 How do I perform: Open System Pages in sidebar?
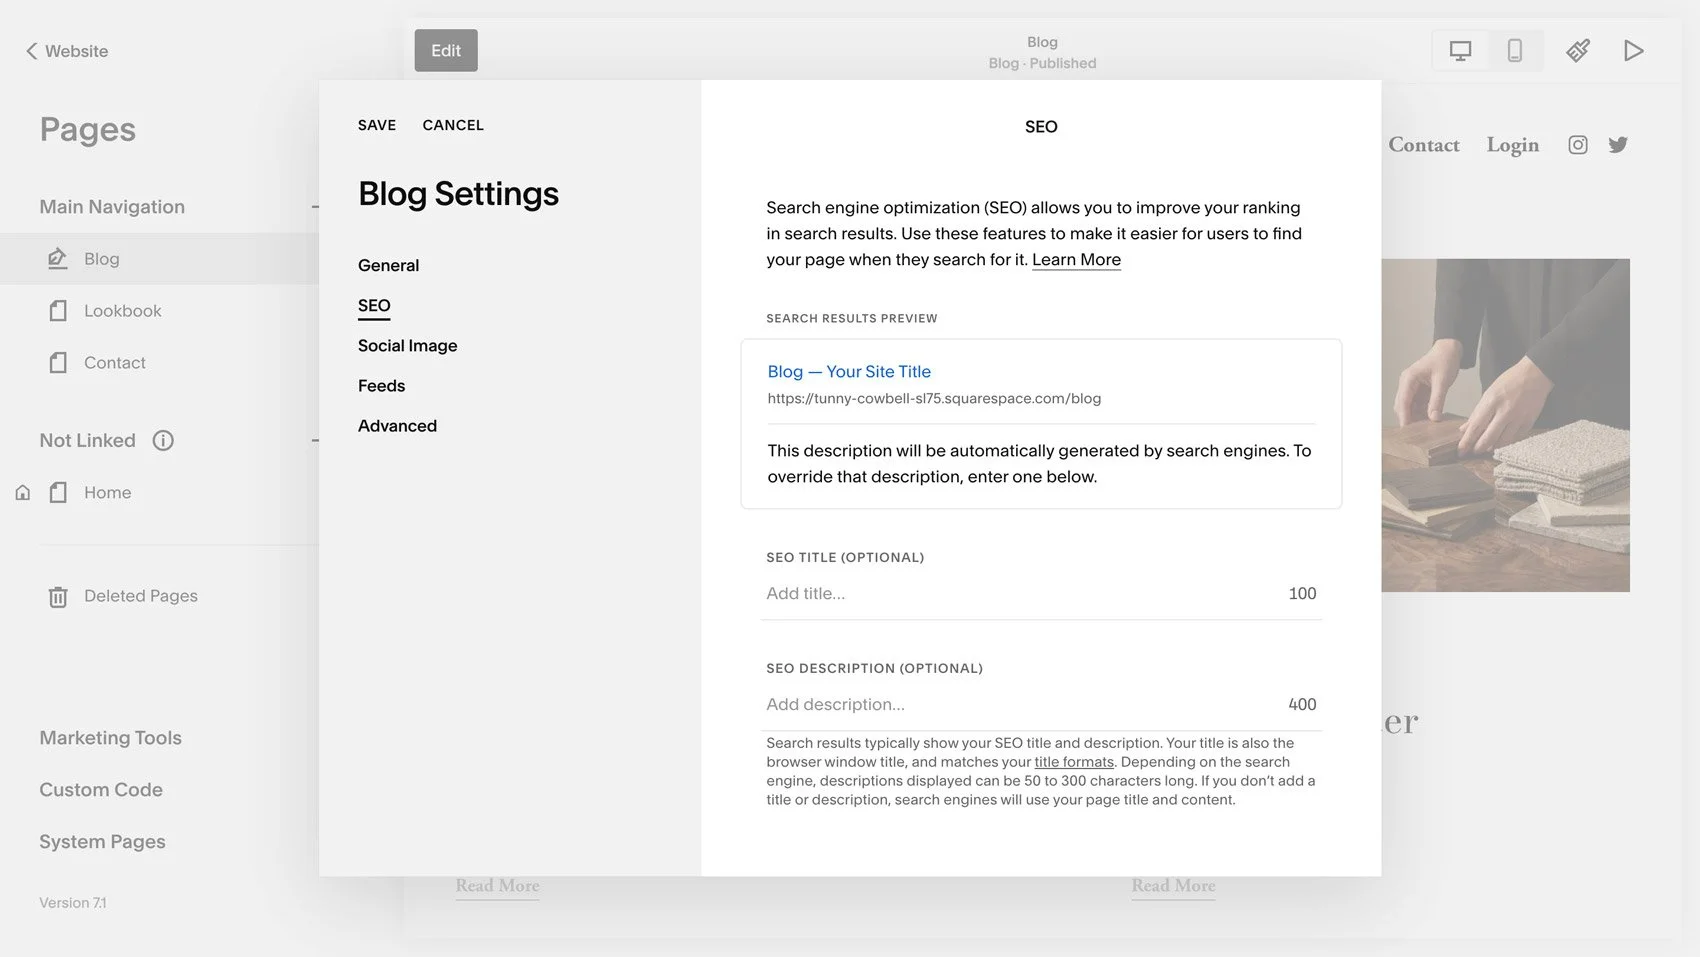click(102, 842)
